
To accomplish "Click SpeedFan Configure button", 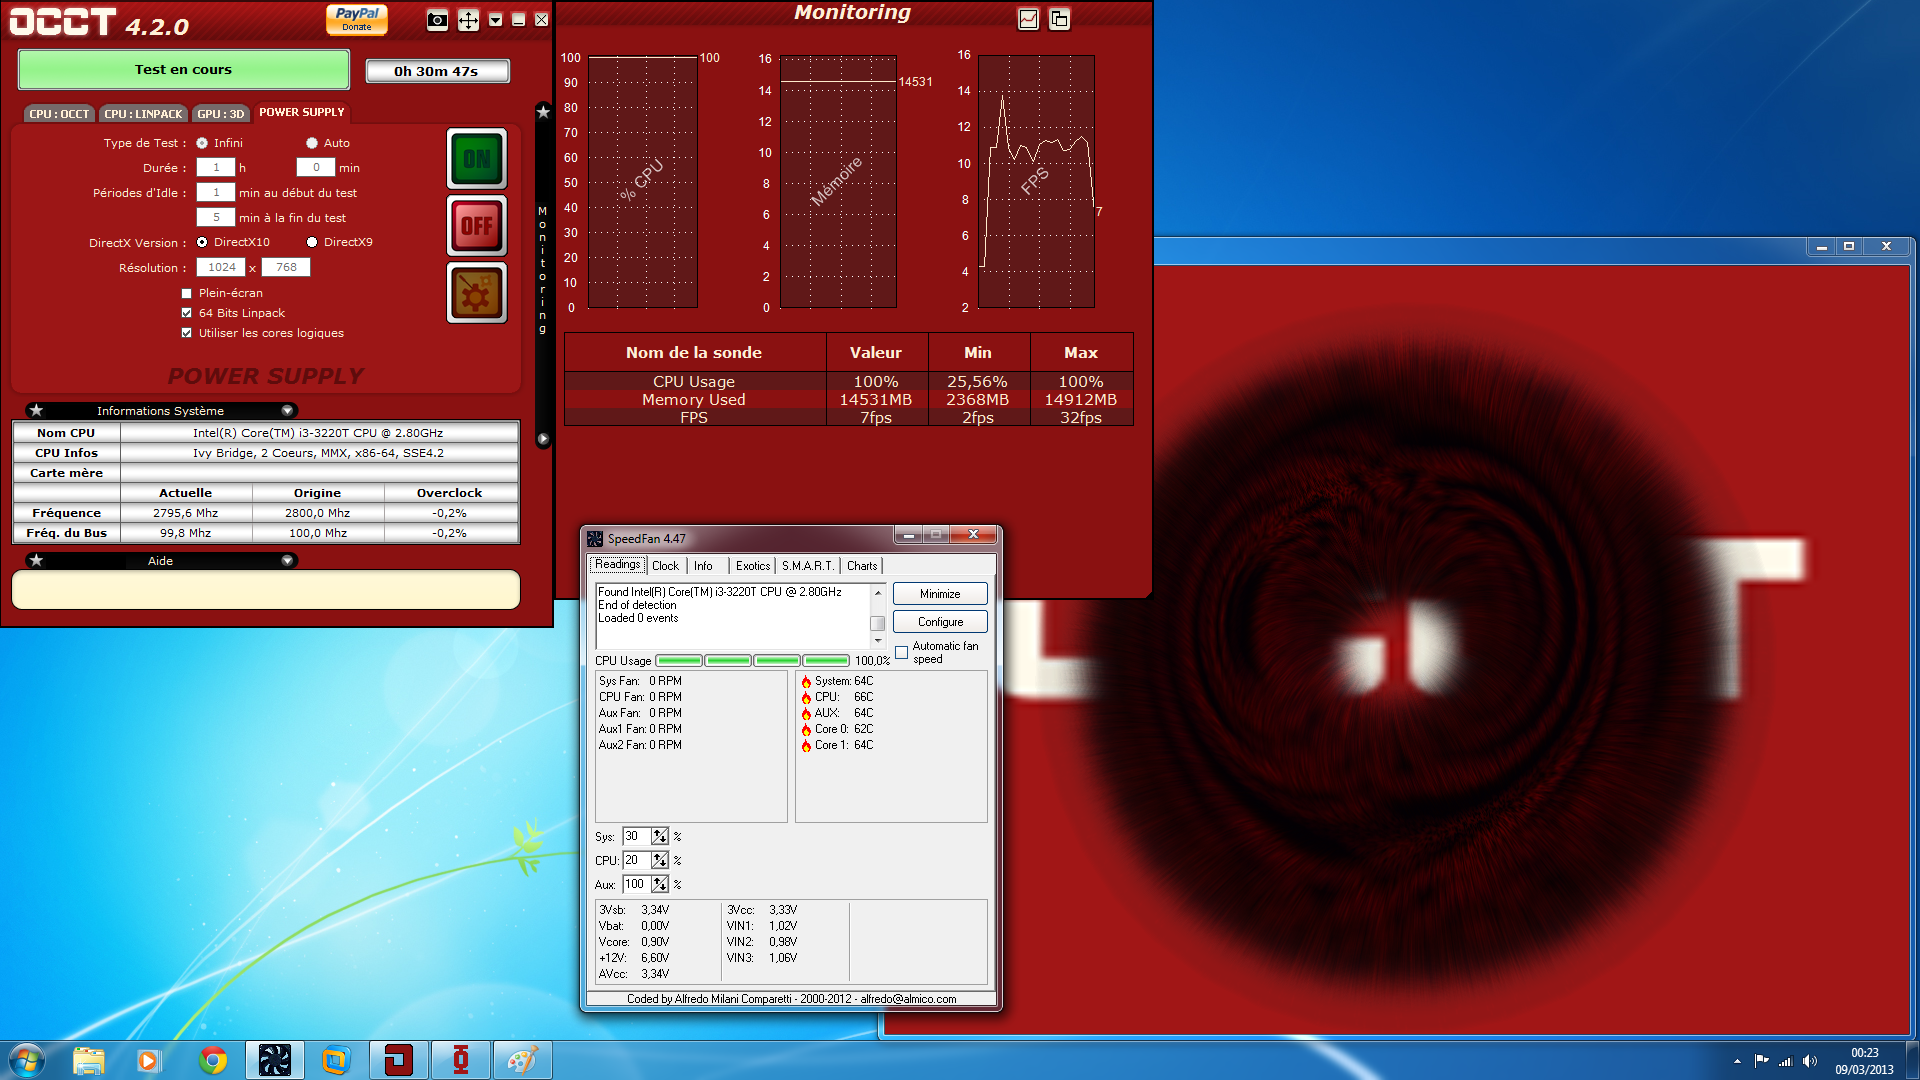I will (x=940, y=622).
